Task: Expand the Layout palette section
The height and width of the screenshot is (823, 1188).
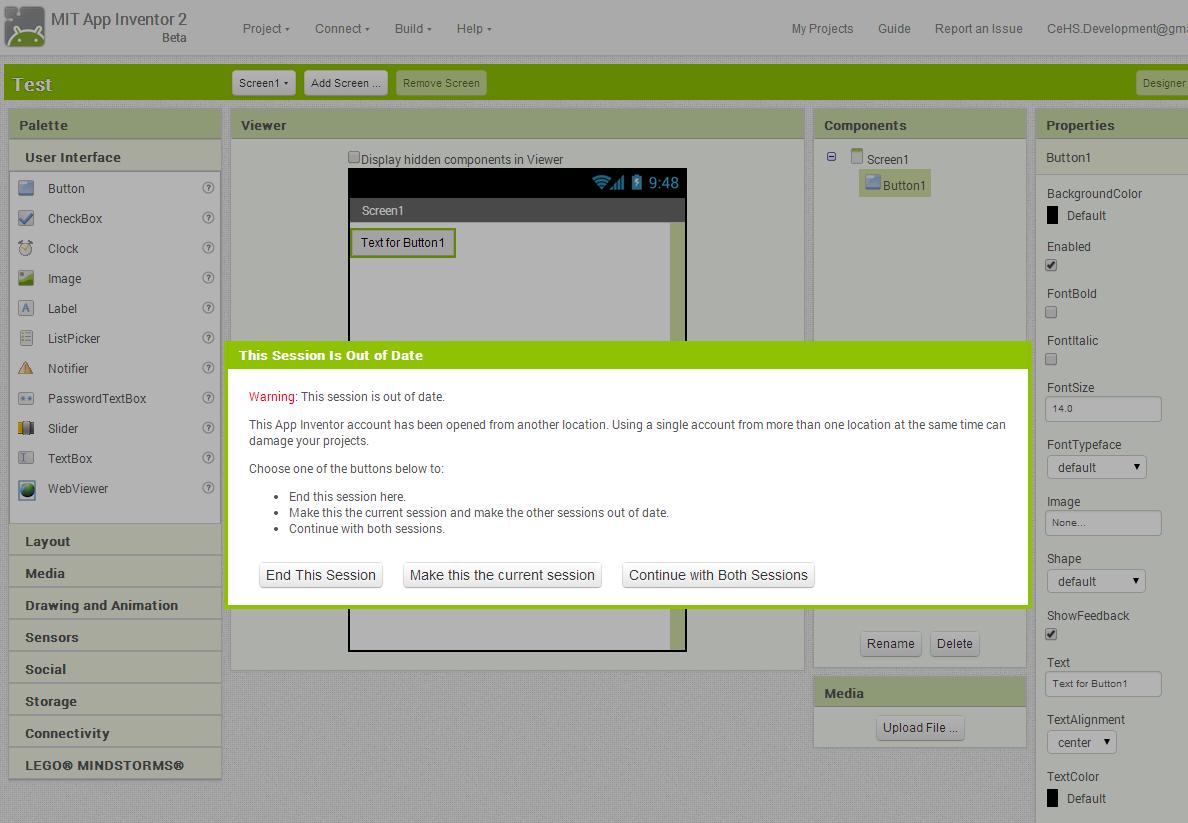Action: pyautogui.click(x=115, y=541)
